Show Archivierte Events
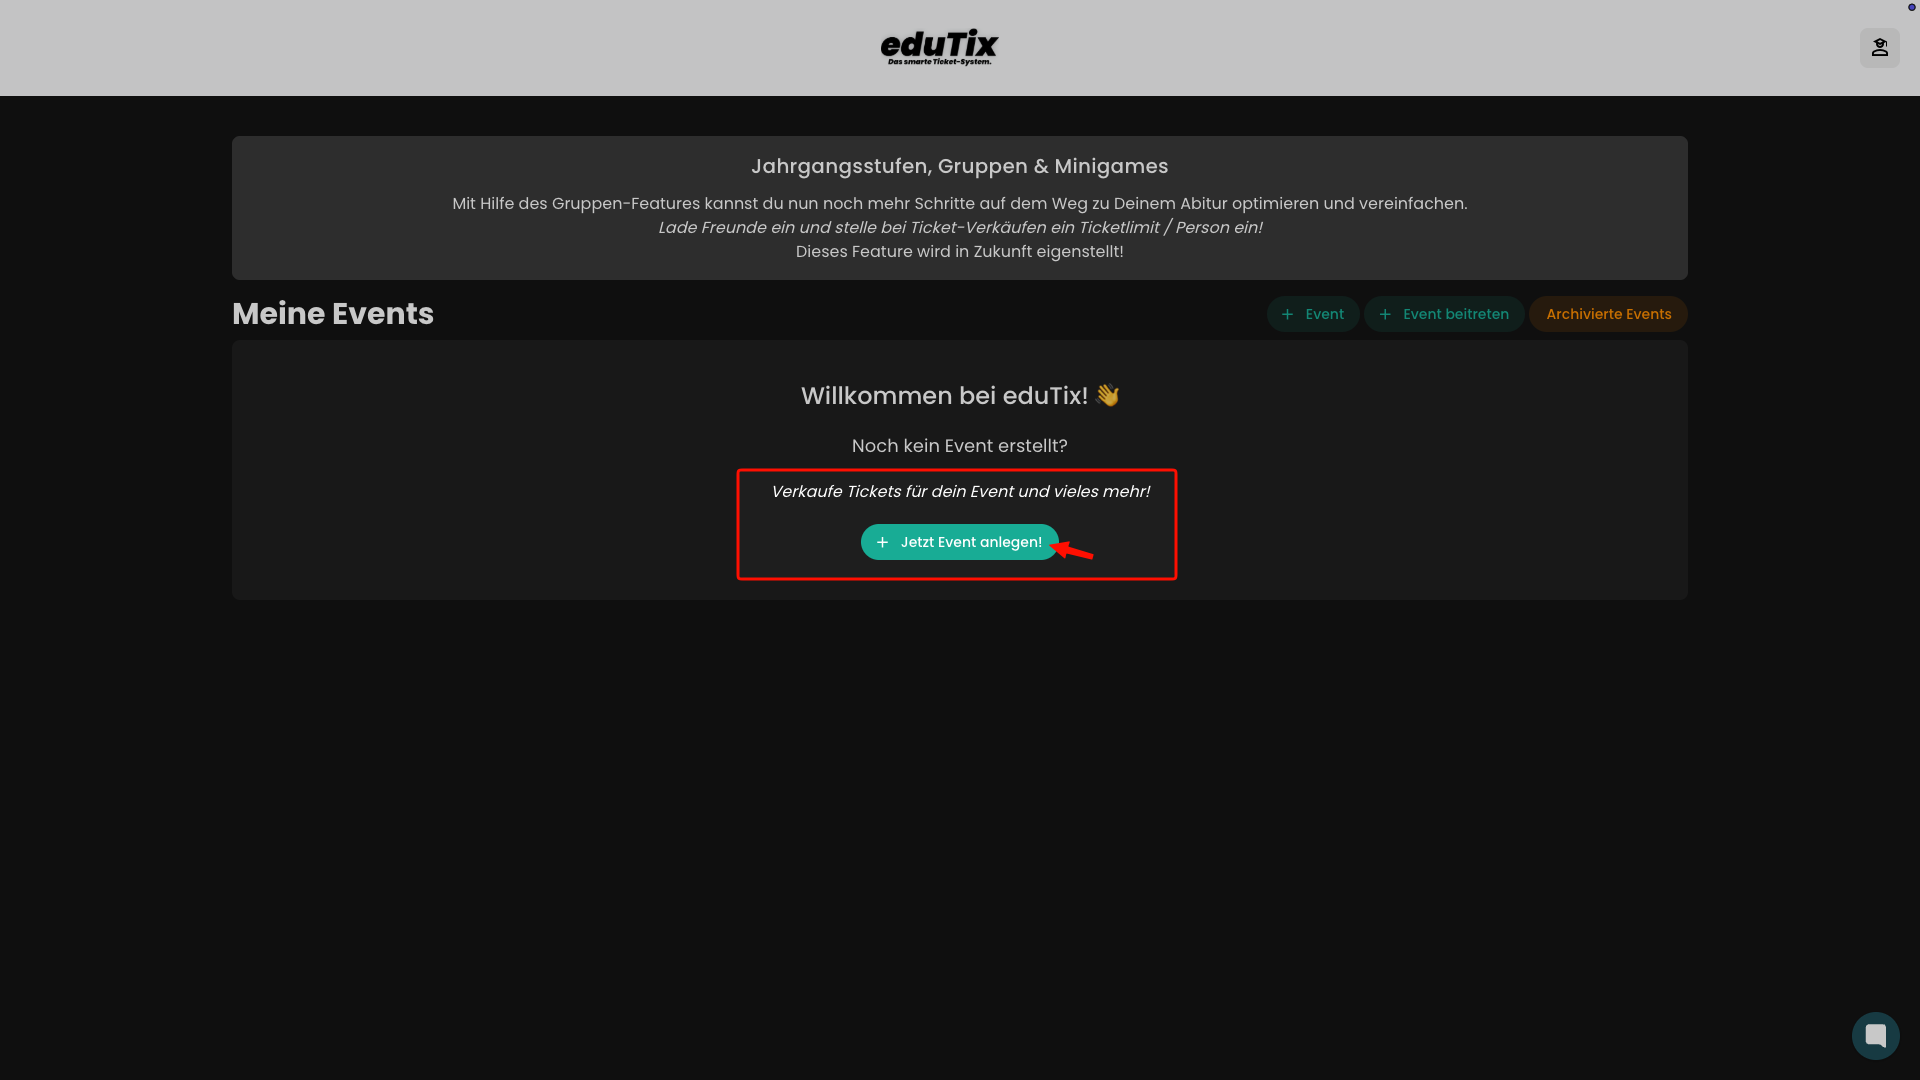Screen dimensions: 1920x1080 pos(1608,314)
